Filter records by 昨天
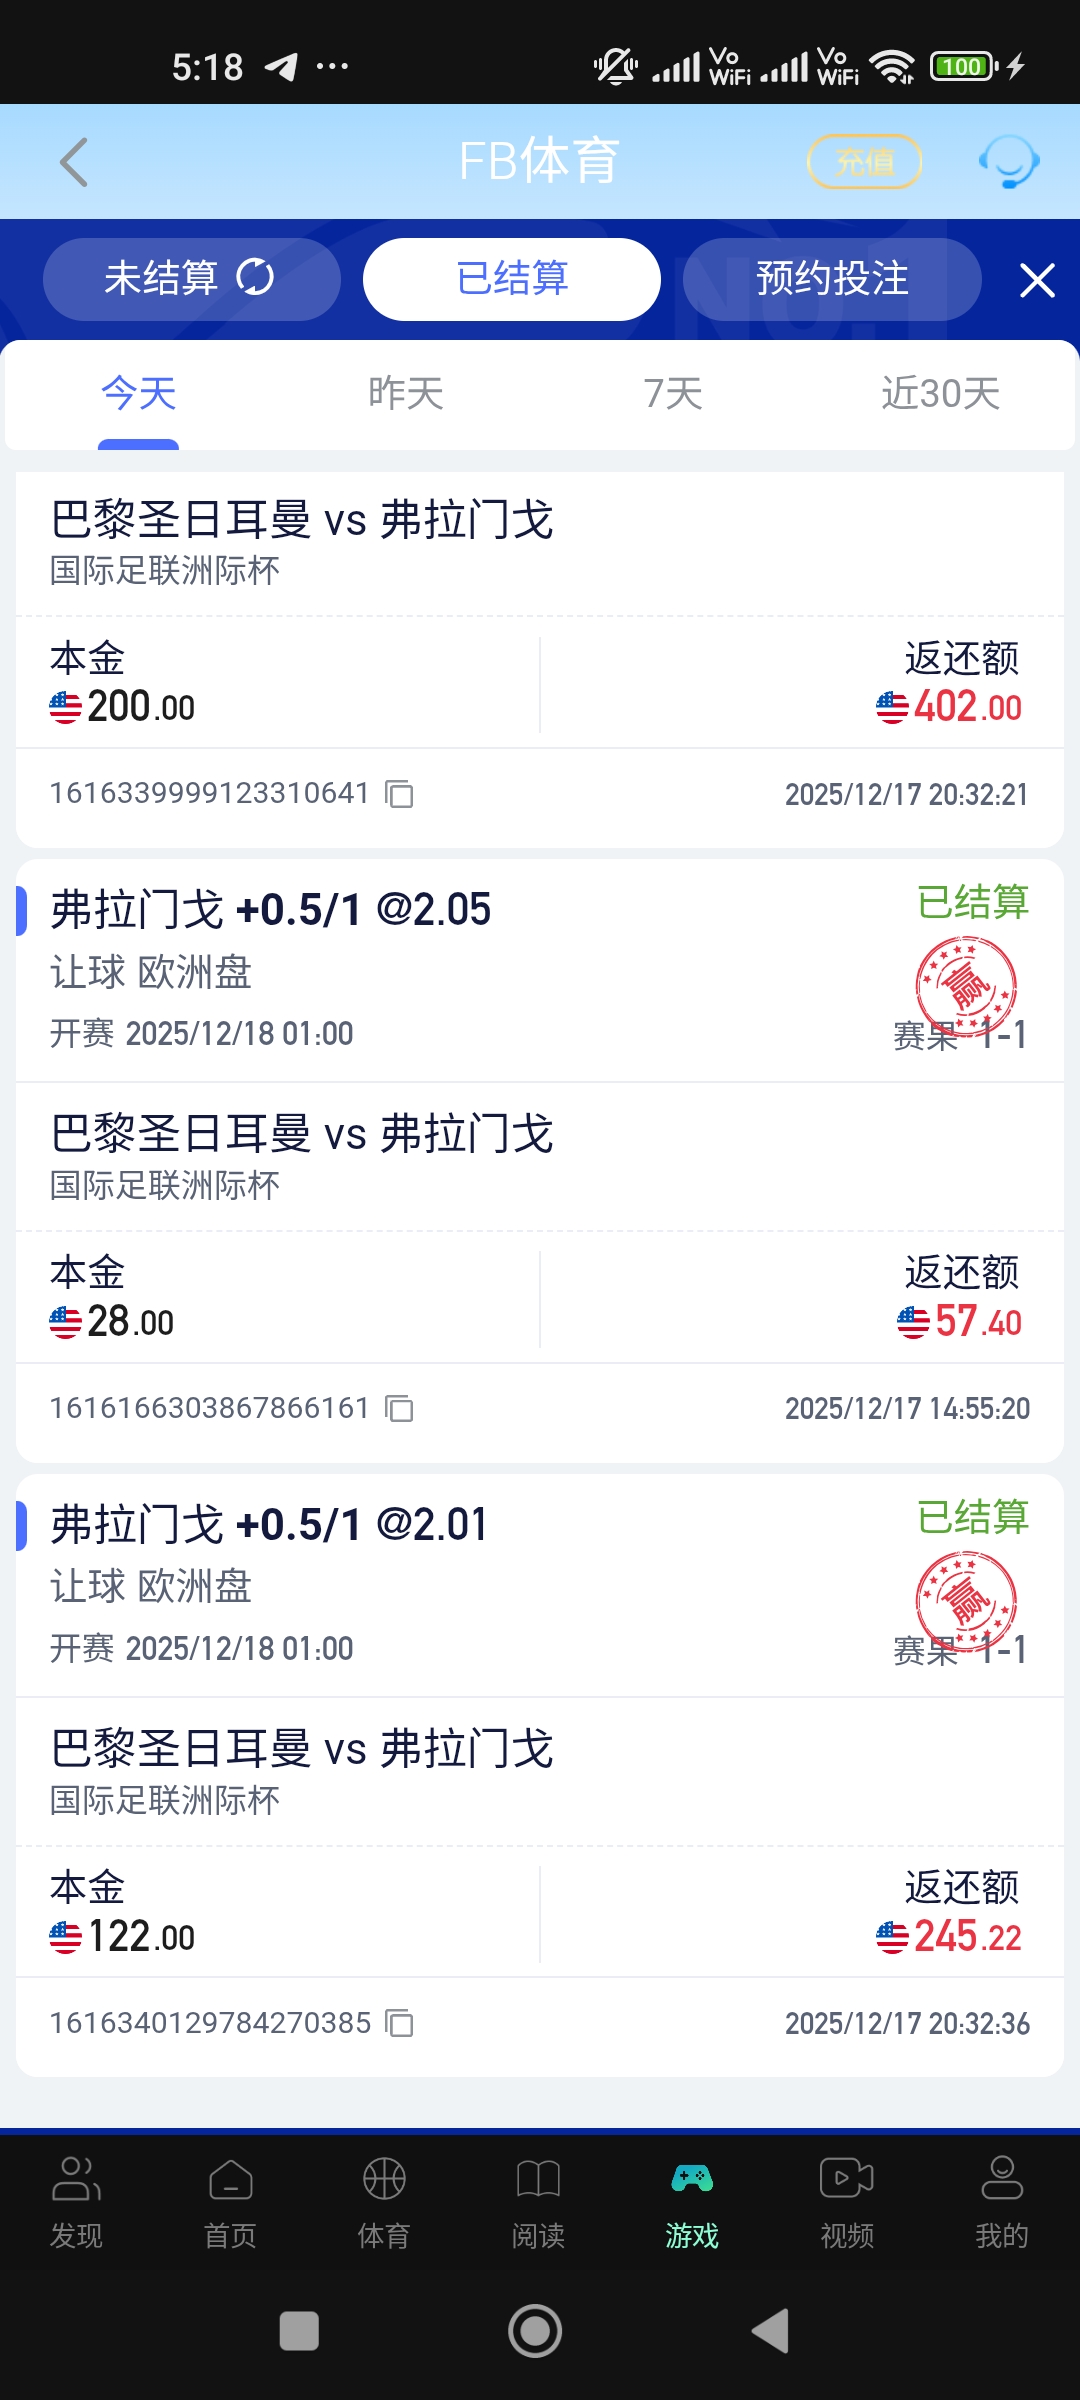 [x=406, y=393]
